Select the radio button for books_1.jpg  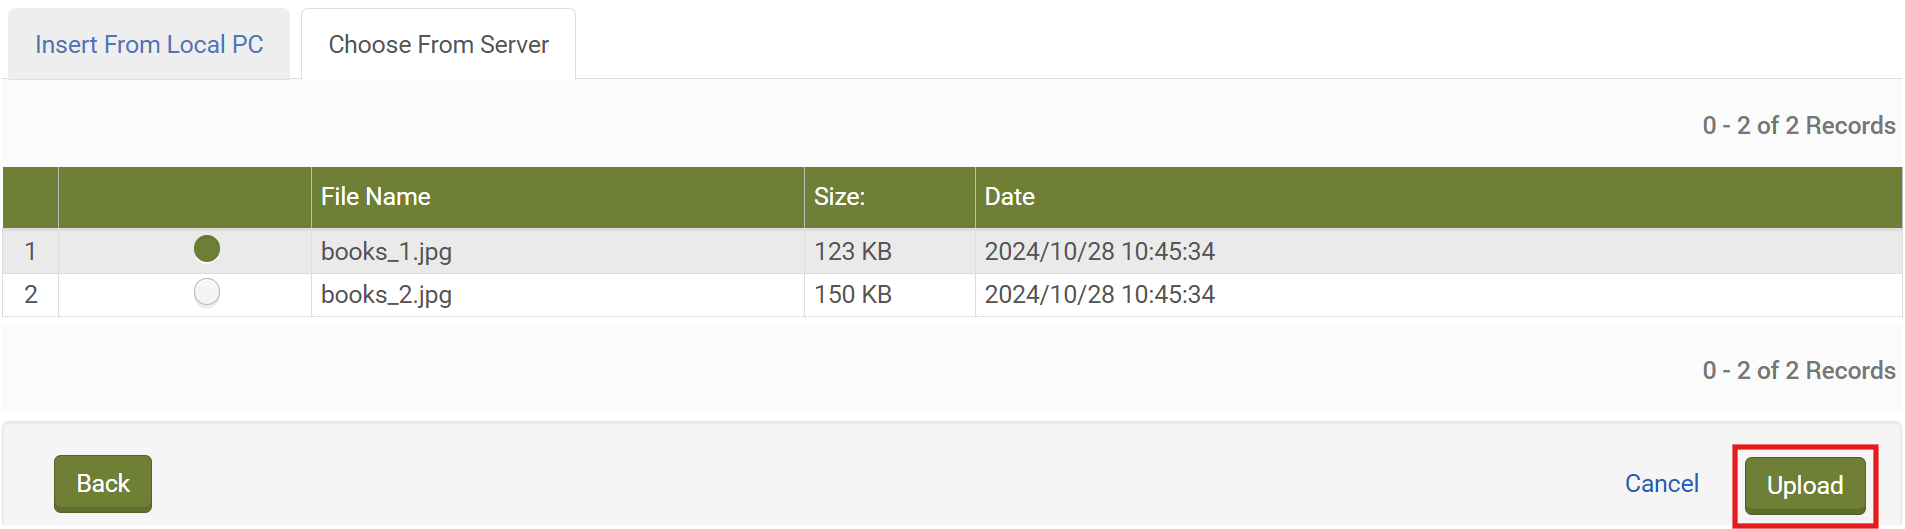tap(207, 249)
